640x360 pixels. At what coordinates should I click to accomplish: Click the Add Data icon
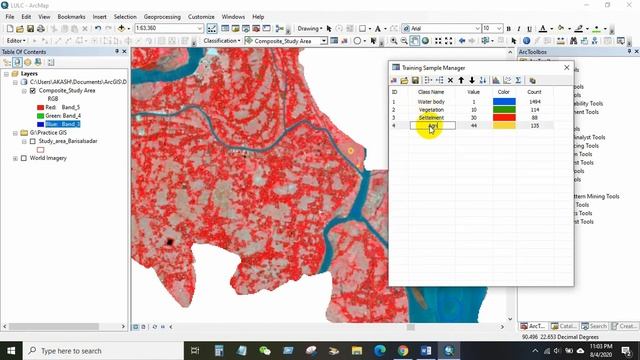point(121,29)
